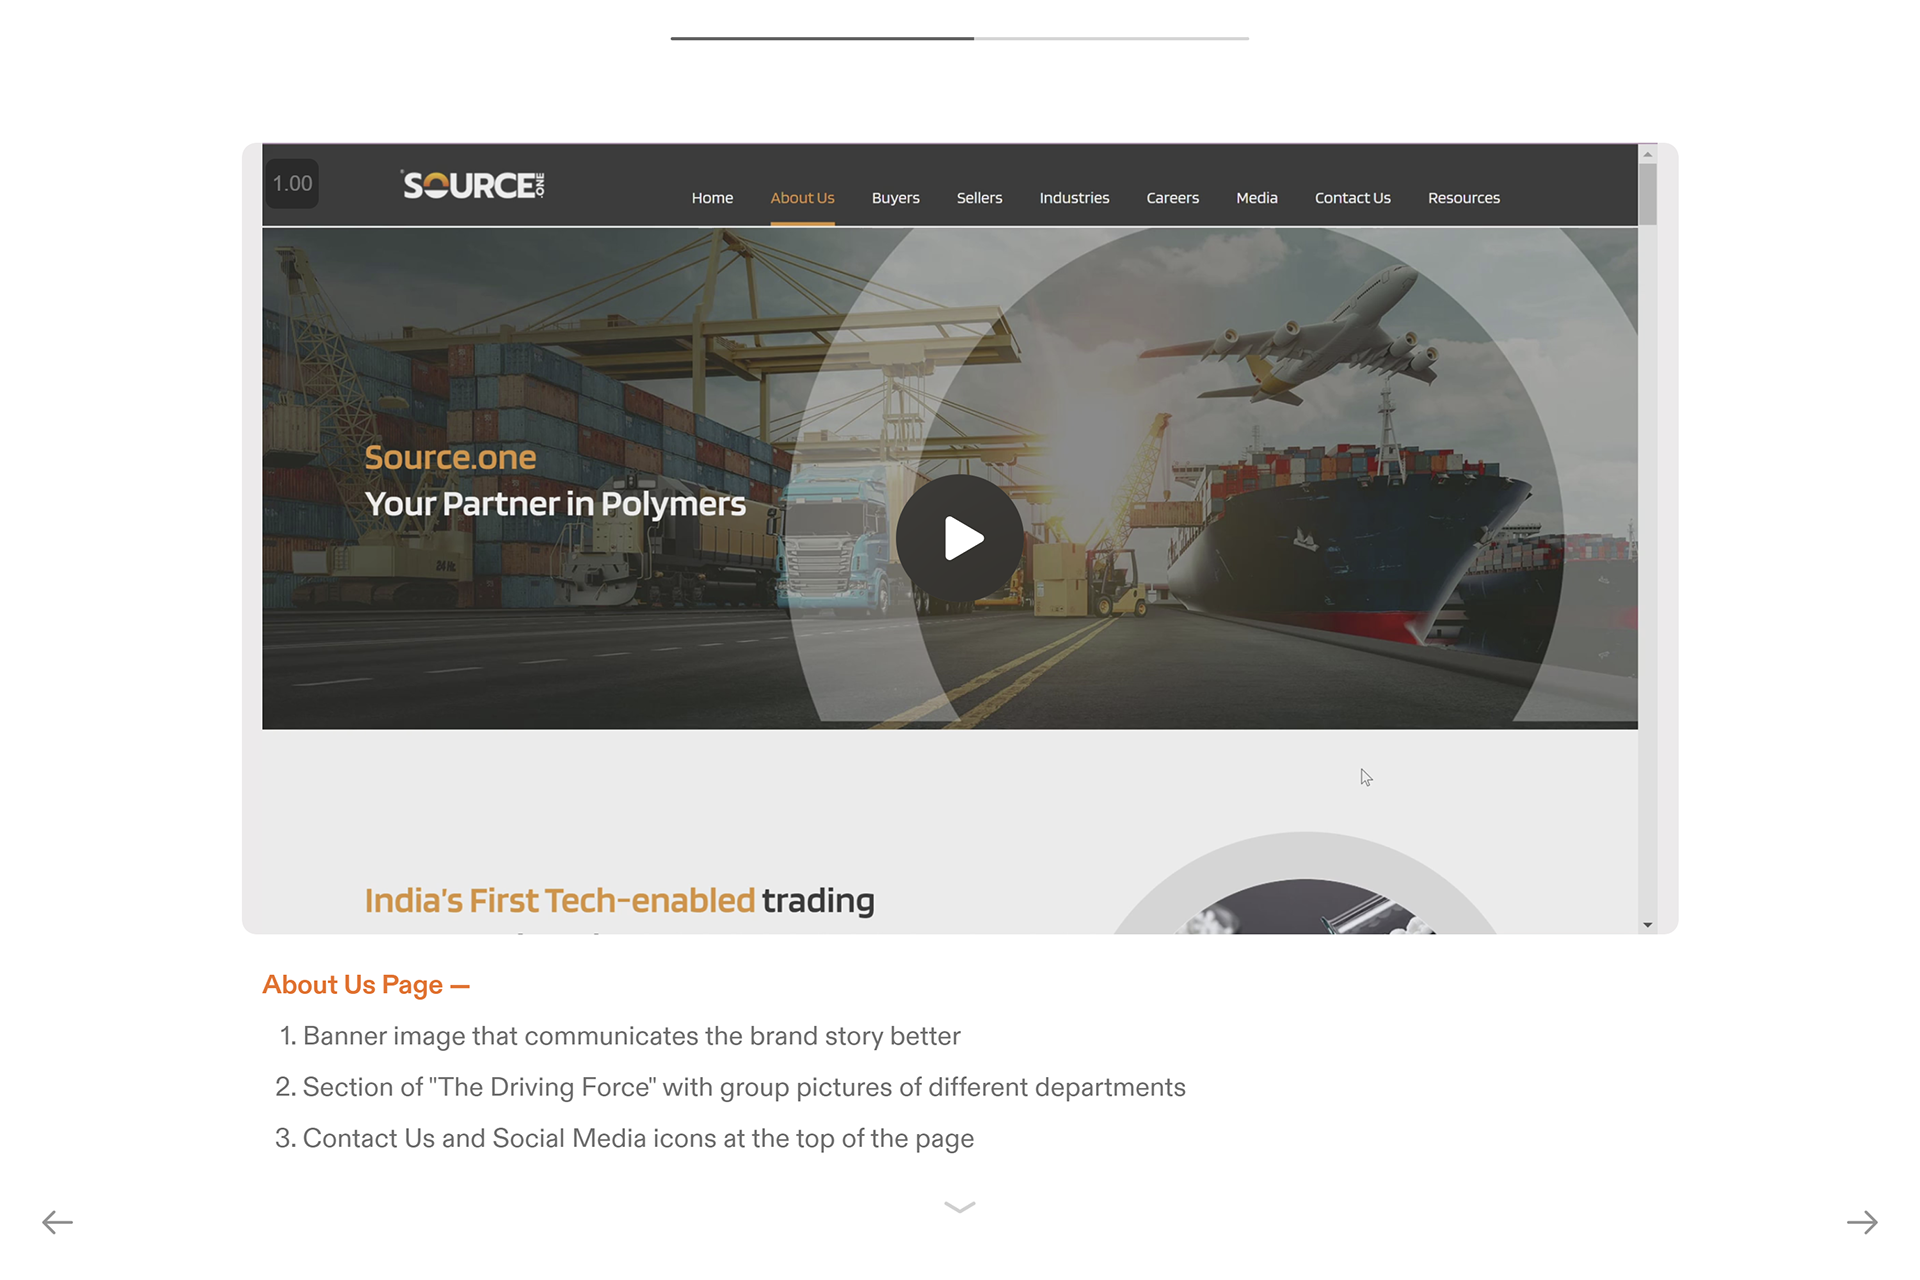Screen dimensions: 1920x1280
Task: Click the Contact Us link
Action: 1352,198
